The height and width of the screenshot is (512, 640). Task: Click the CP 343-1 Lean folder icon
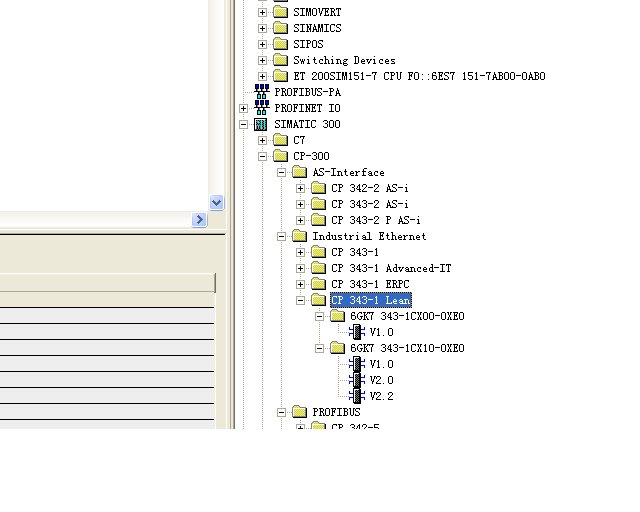click(x=318, y=300)
